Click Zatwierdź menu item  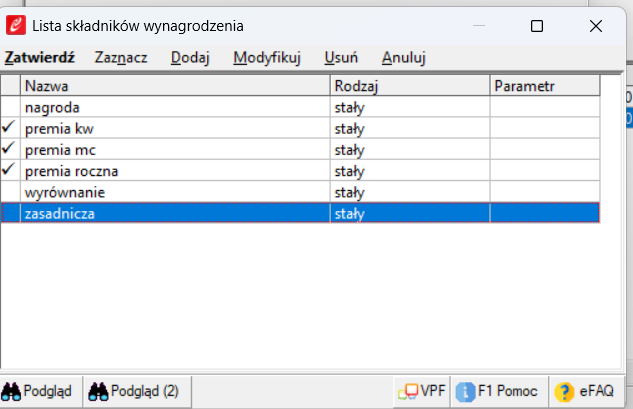coord(40,57)
